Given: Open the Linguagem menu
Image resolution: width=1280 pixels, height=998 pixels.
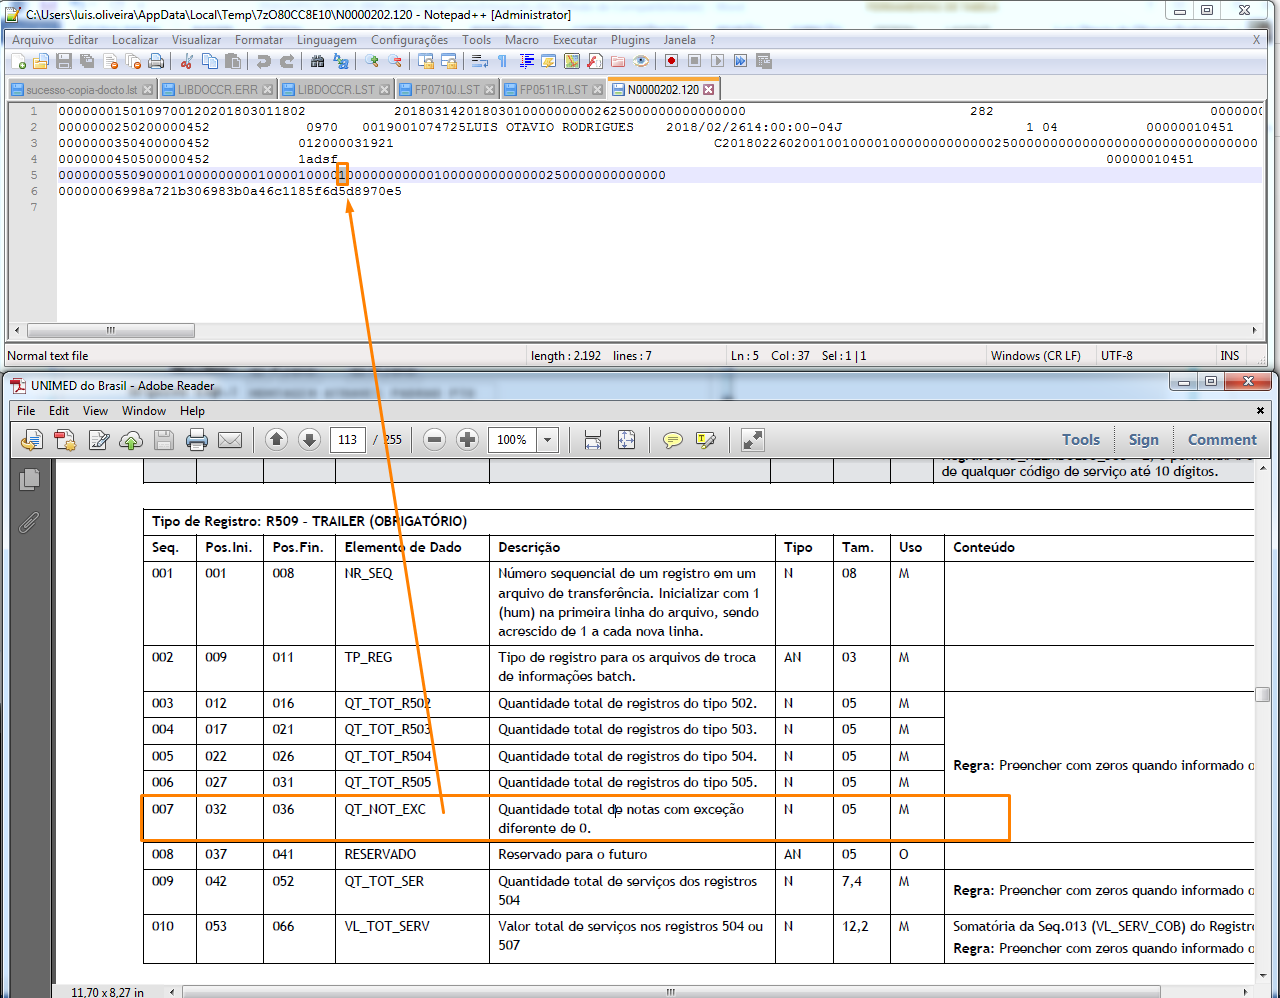Looking at the screenshot, I should pos(327,40).
